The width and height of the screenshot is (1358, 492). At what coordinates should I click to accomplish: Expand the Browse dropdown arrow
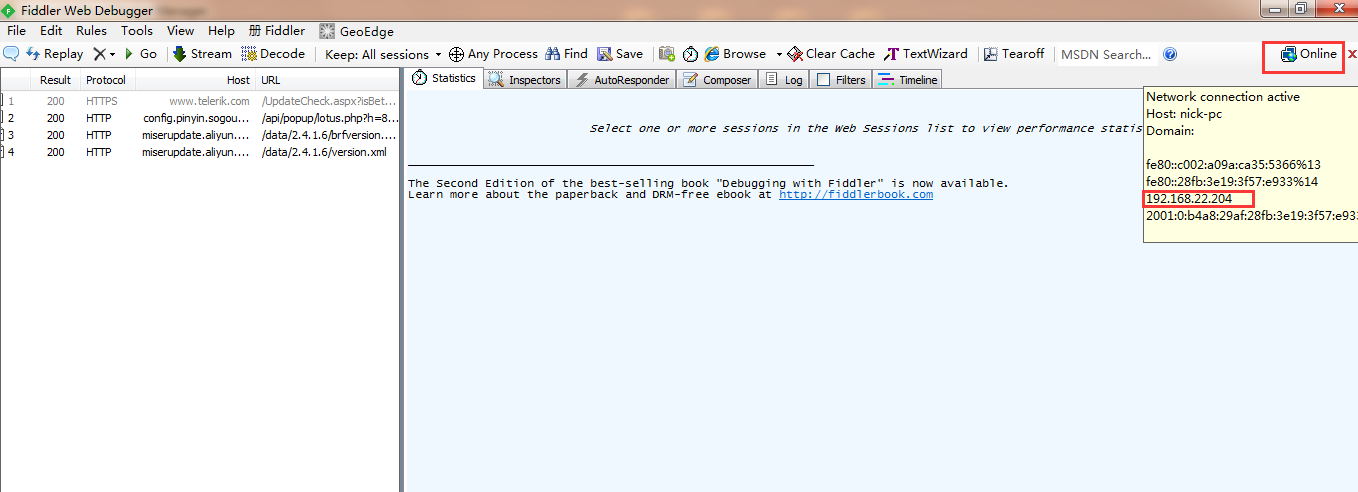coord(779,54)
